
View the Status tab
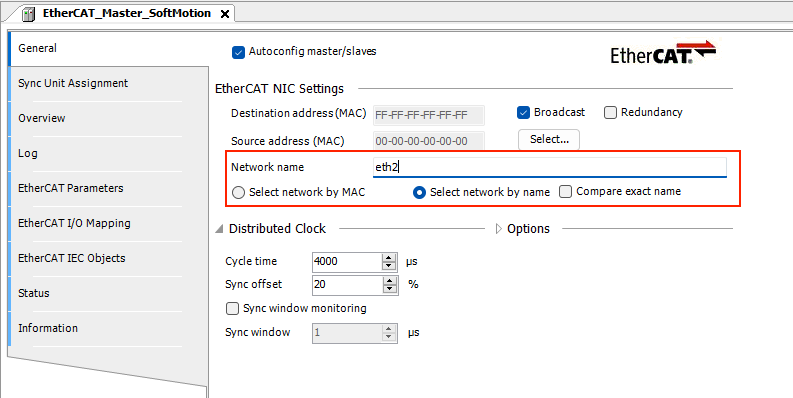[x=108, y=293]
